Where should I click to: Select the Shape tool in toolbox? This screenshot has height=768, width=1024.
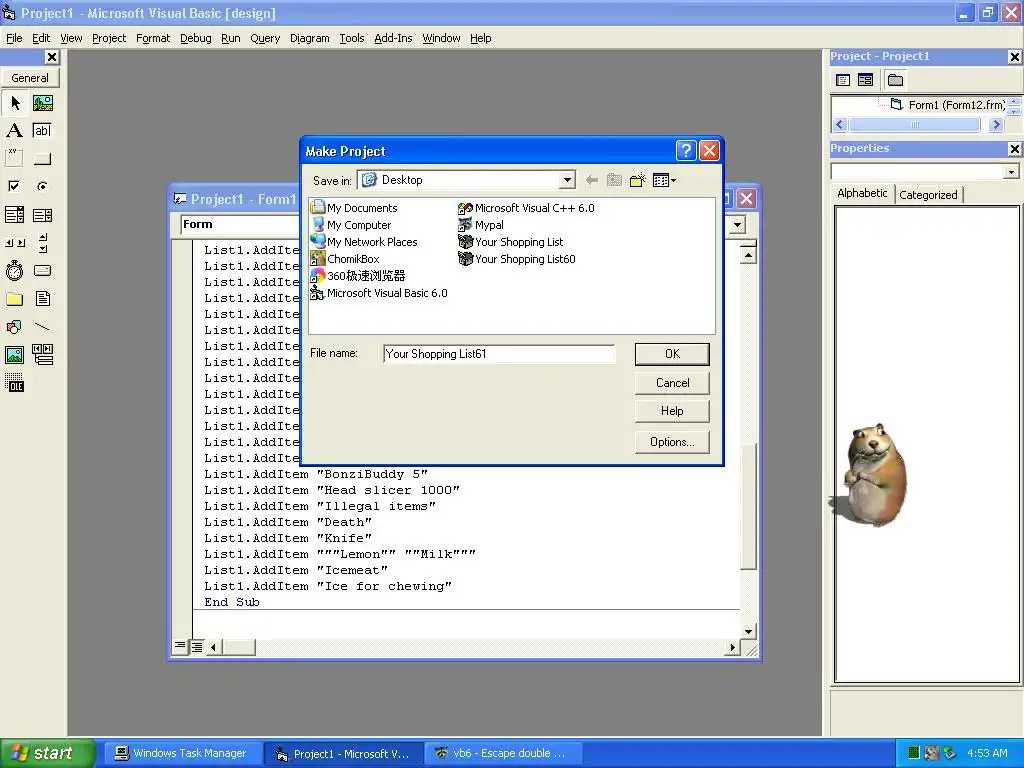[14, 327]
